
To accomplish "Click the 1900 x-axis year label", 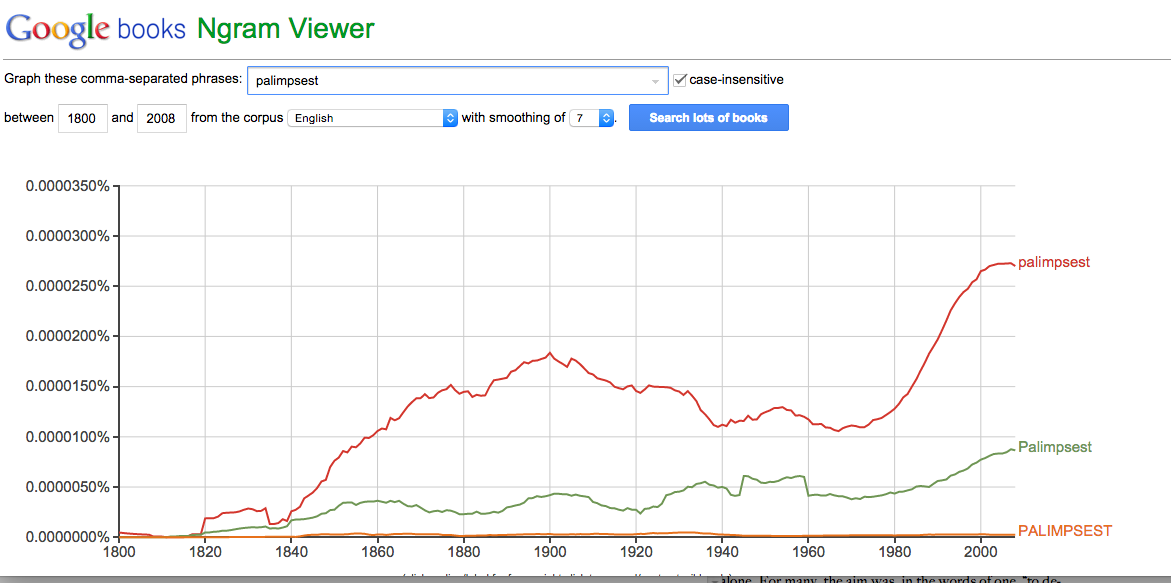I will pyautogui.click(x=550, y=551).
